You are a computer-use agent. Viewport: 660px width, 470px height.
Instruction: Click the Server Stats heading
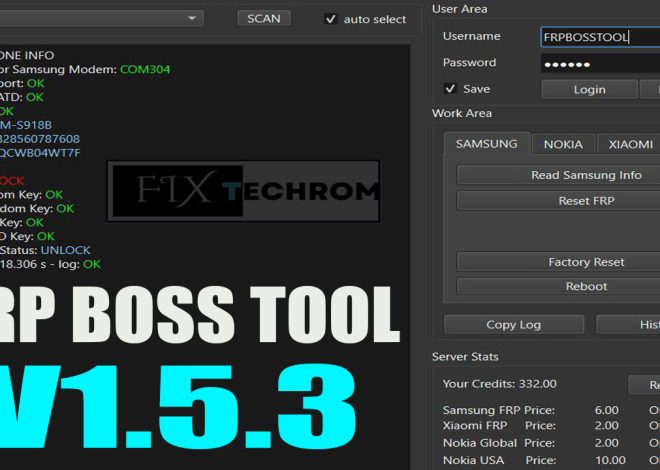point(465,357)
